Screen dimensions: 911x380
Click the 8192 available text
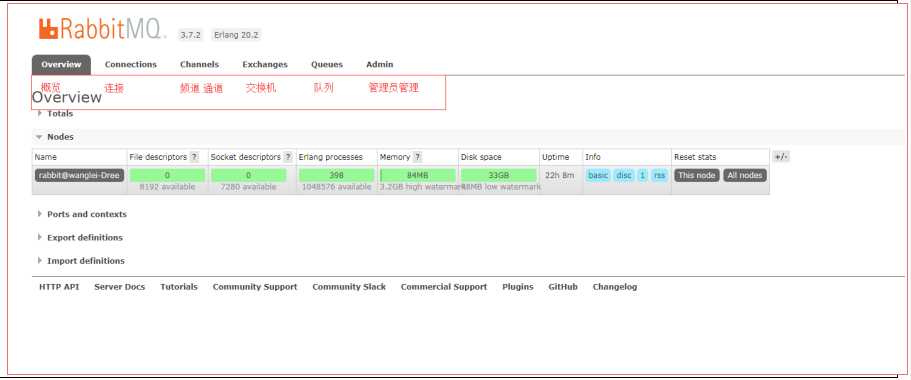[x=167, y=187]
